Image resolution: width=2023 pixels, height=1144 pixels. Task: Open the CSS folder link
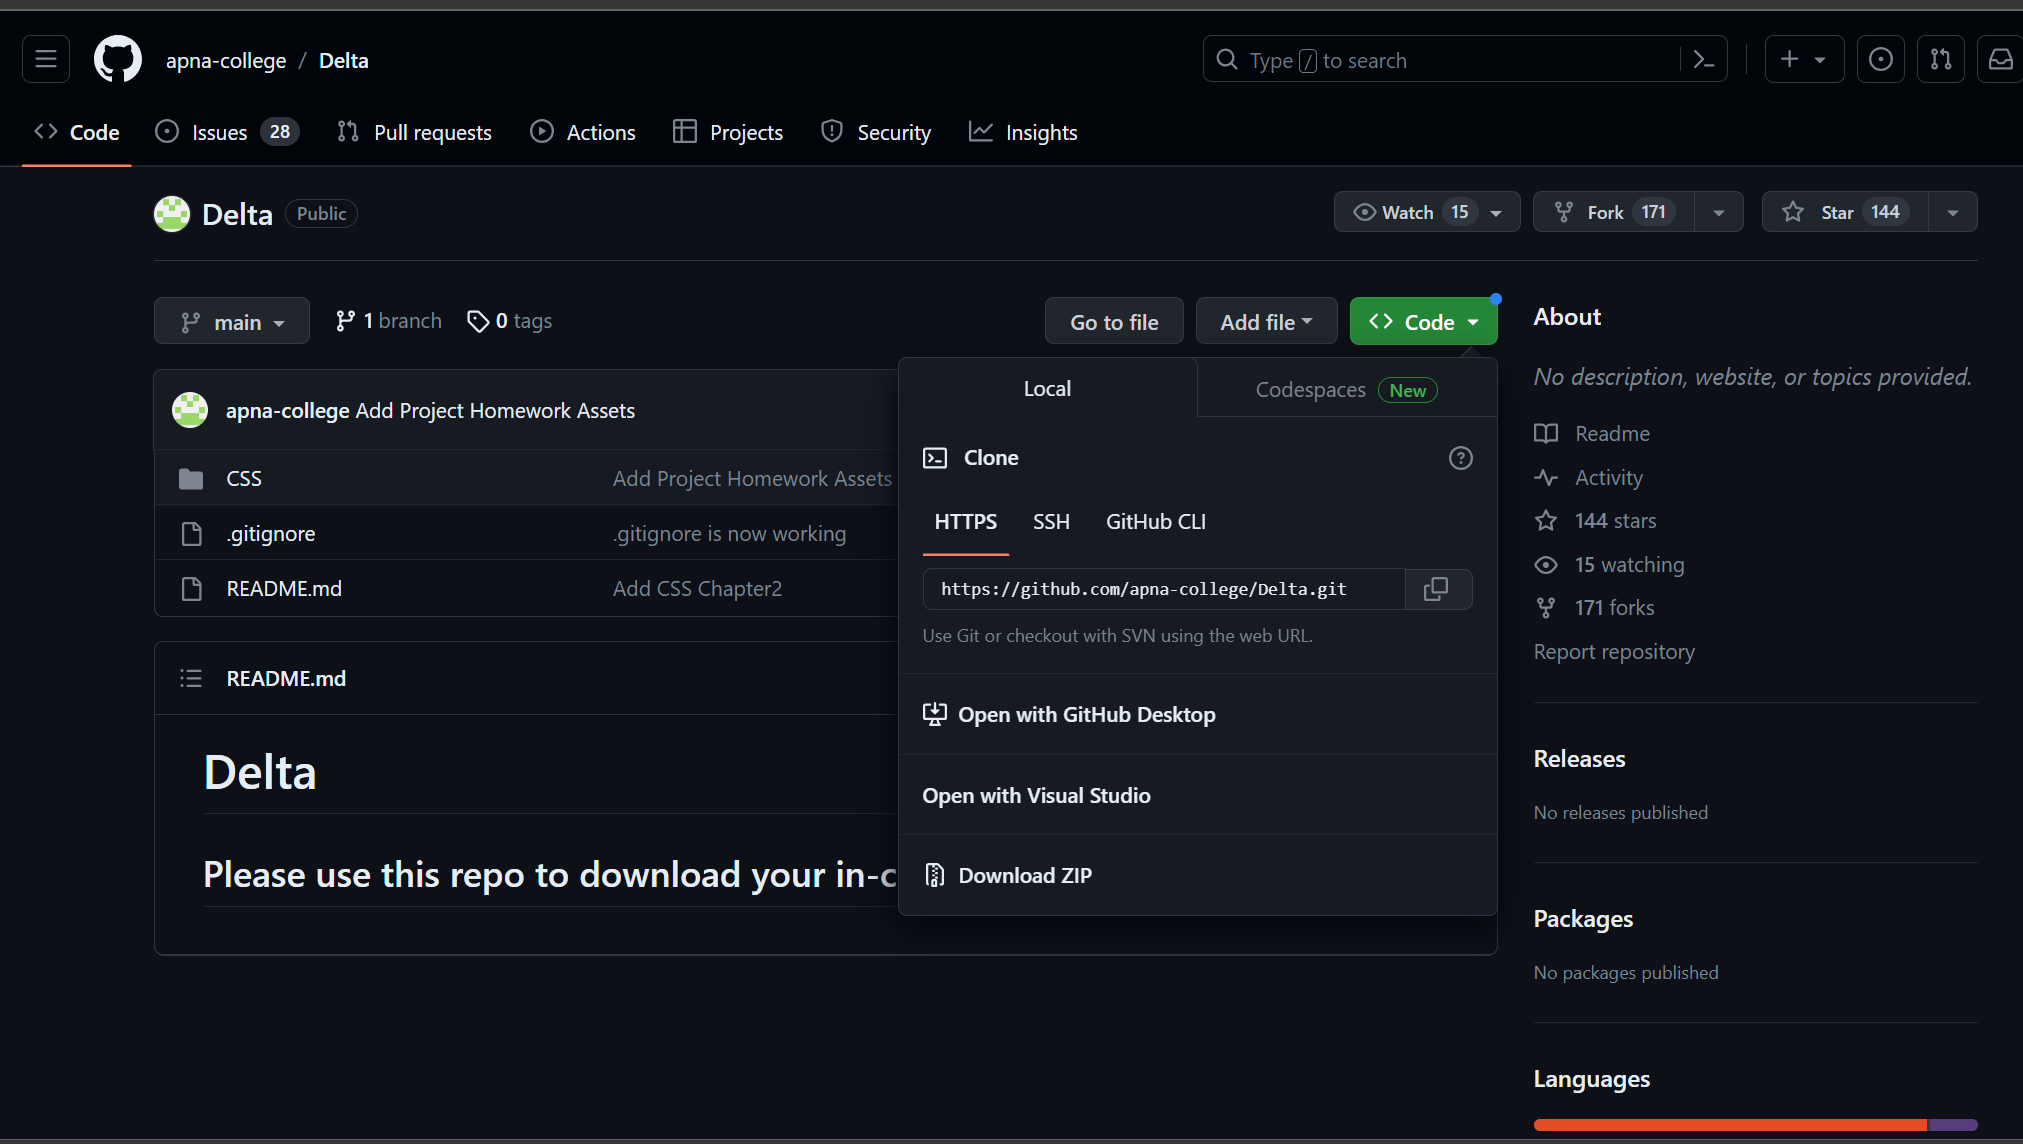[243, 478]
